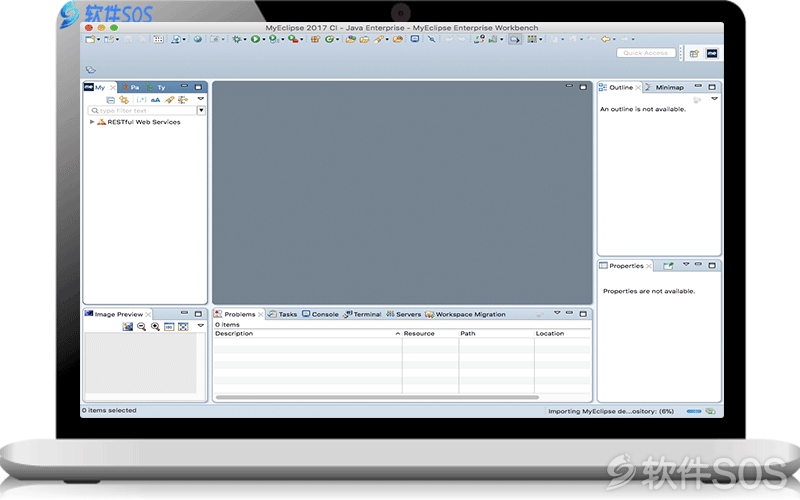Click the Search flashlight toolbar icon
This screenshot has width=800, height=500.
(378, 39)
